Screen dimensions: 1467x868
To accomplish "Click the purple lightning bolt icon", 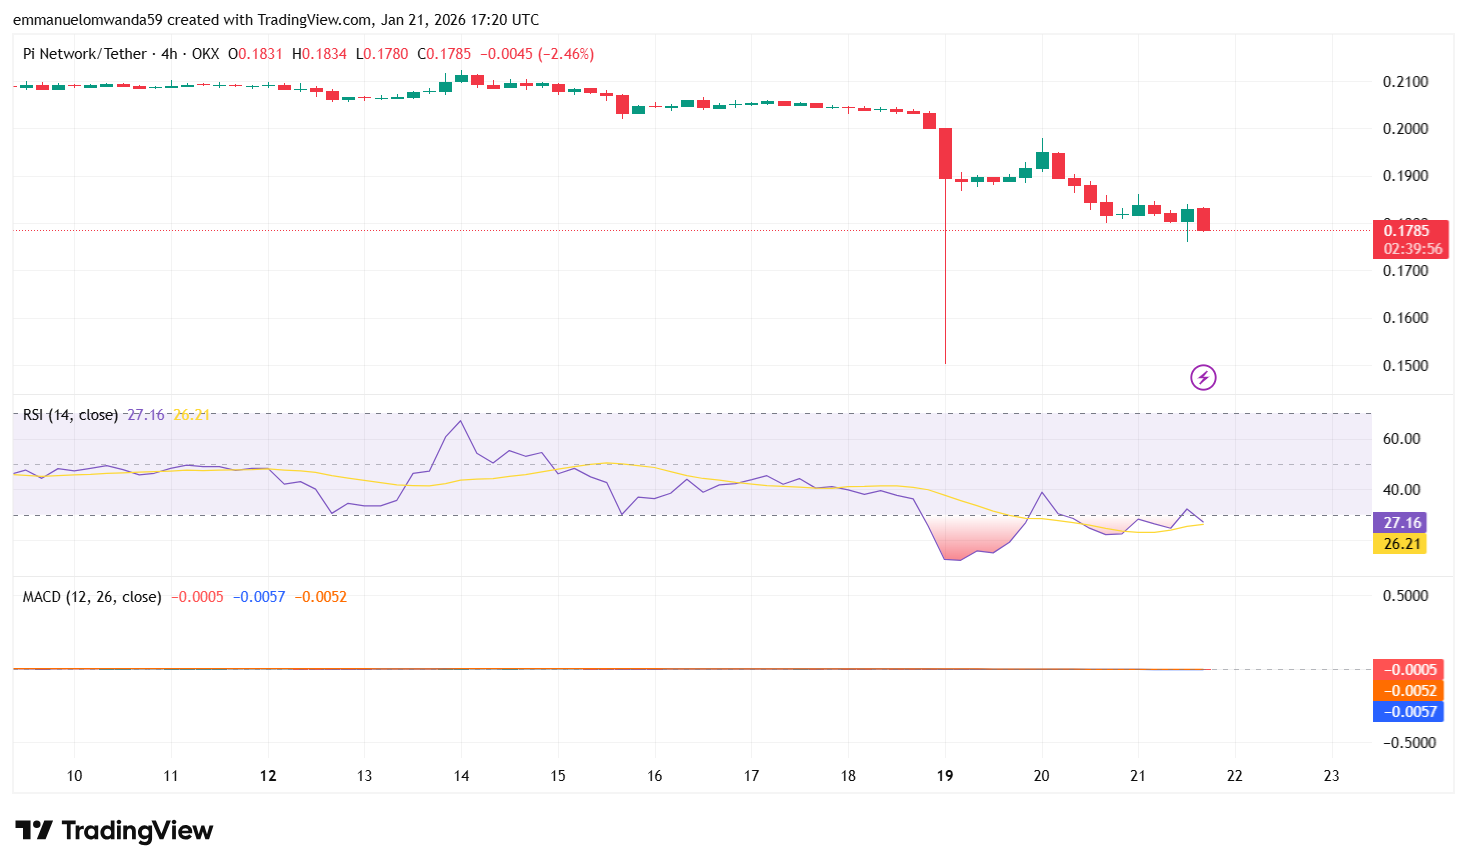I will click(x=1203, y=377).
